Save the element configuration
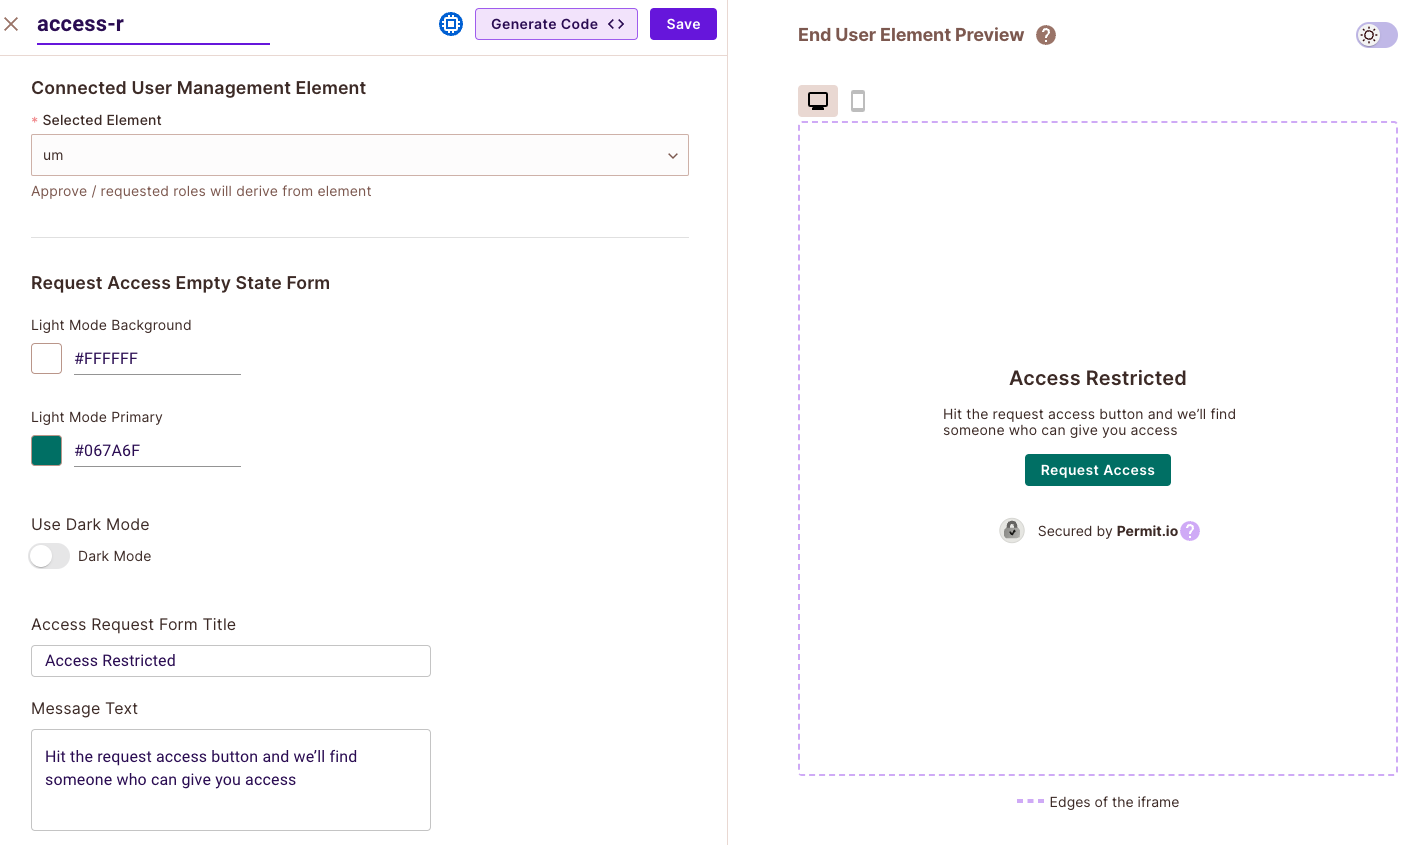 point(683,24)
